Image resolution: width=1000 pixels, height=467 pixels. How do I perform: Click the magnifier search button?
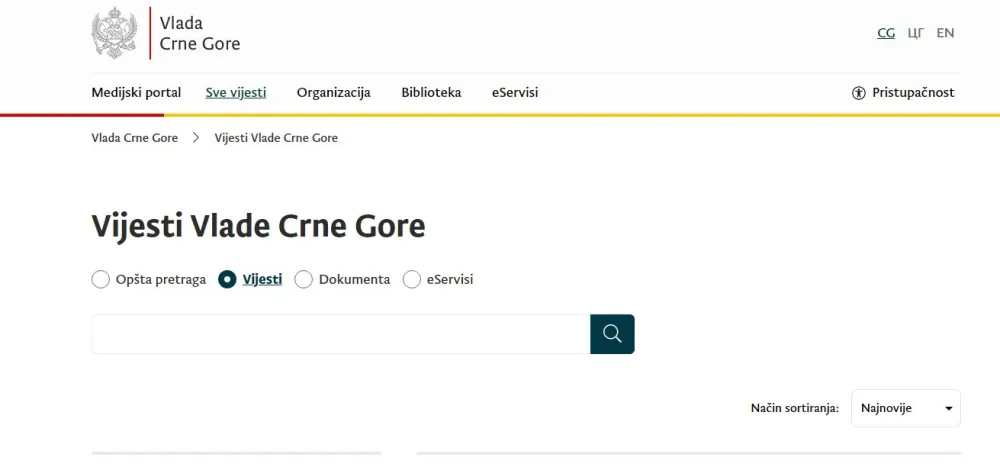[x=612, y=334]
